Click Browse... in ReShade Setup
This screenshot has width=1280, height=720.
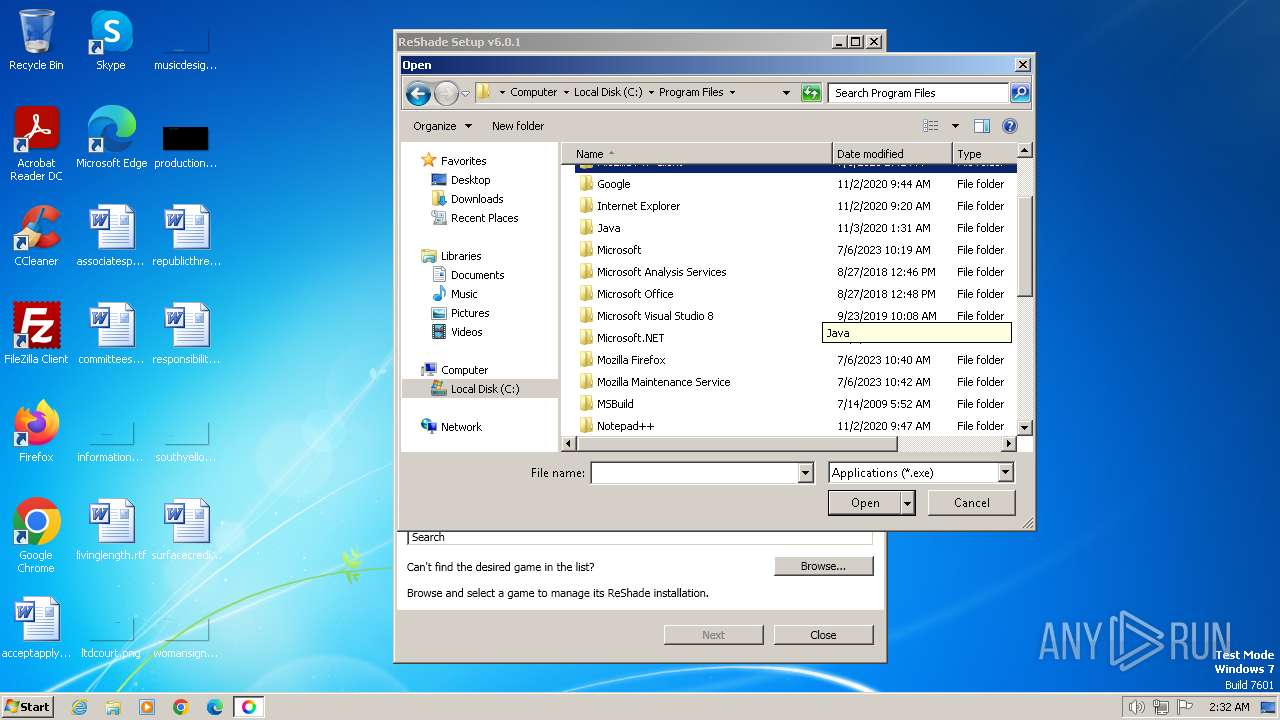point(824,566)
